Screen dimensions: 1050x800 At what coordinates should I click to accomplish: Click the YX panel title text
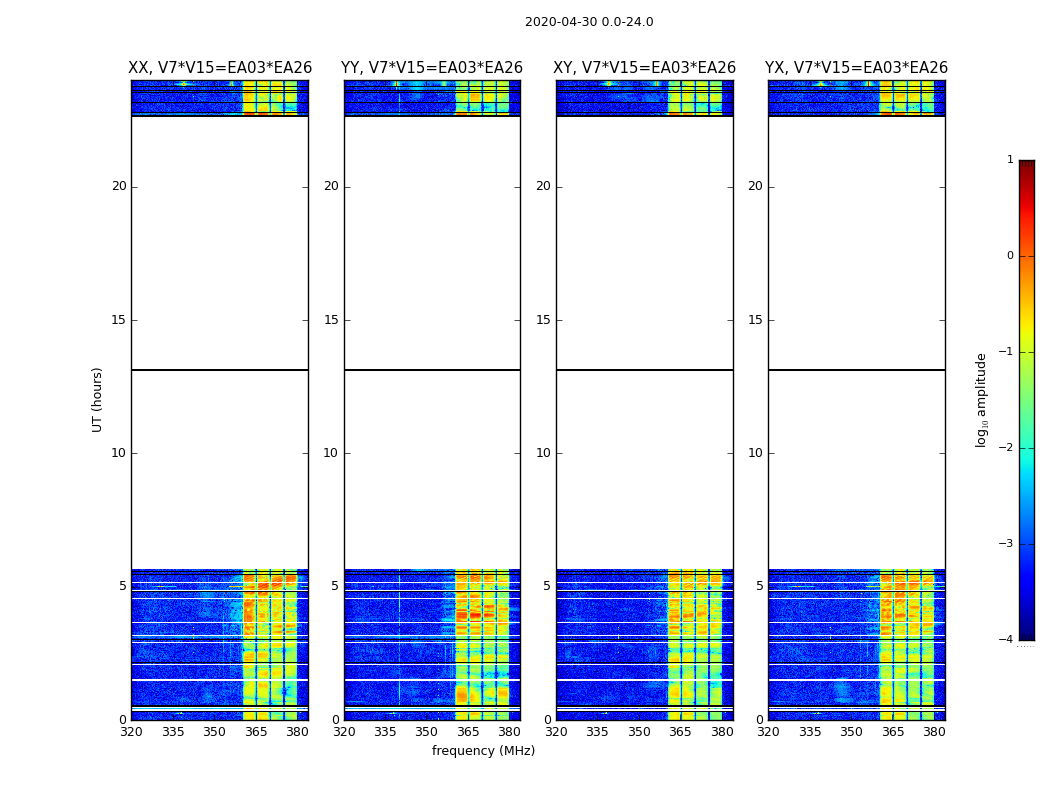(x=856, y=68)
